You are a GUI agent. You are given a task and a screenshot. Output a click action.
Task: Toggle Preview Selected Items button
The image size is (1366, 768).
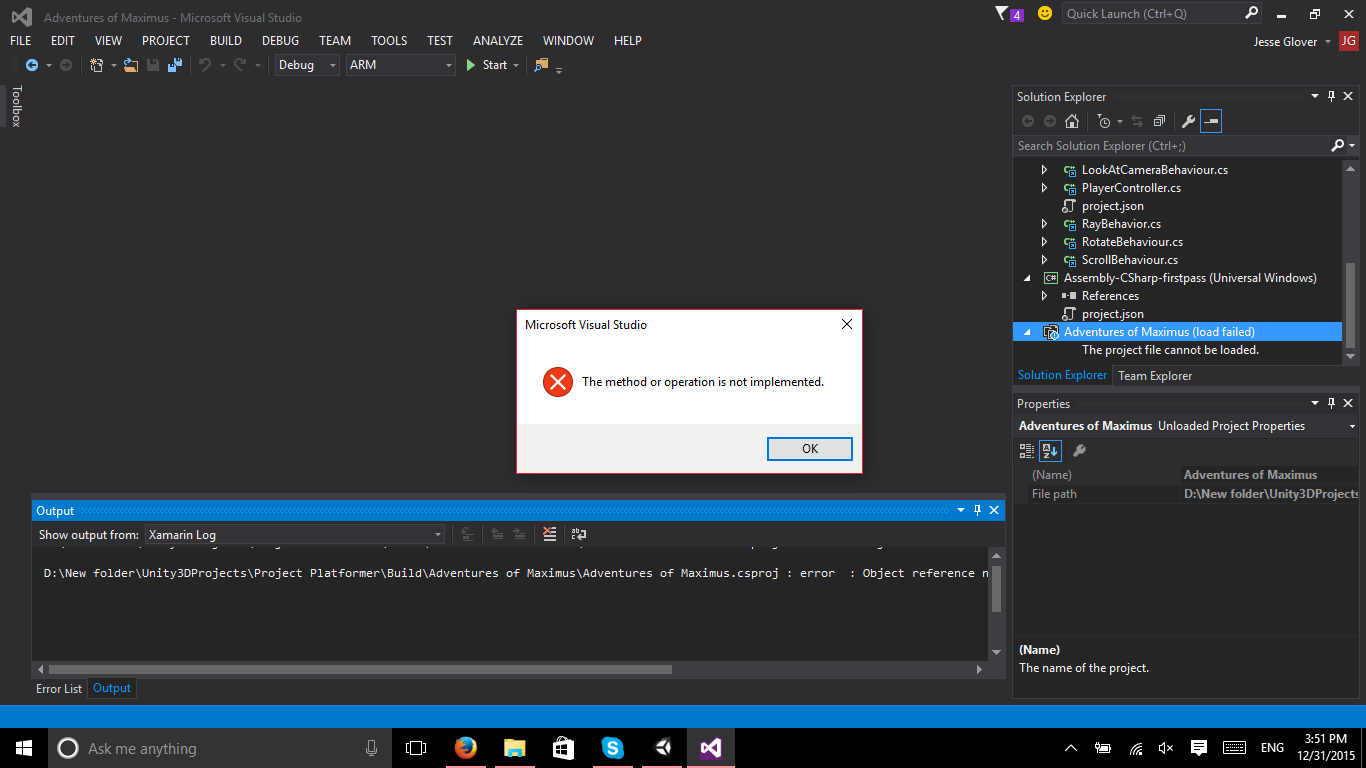click(x=1211, y=121)
